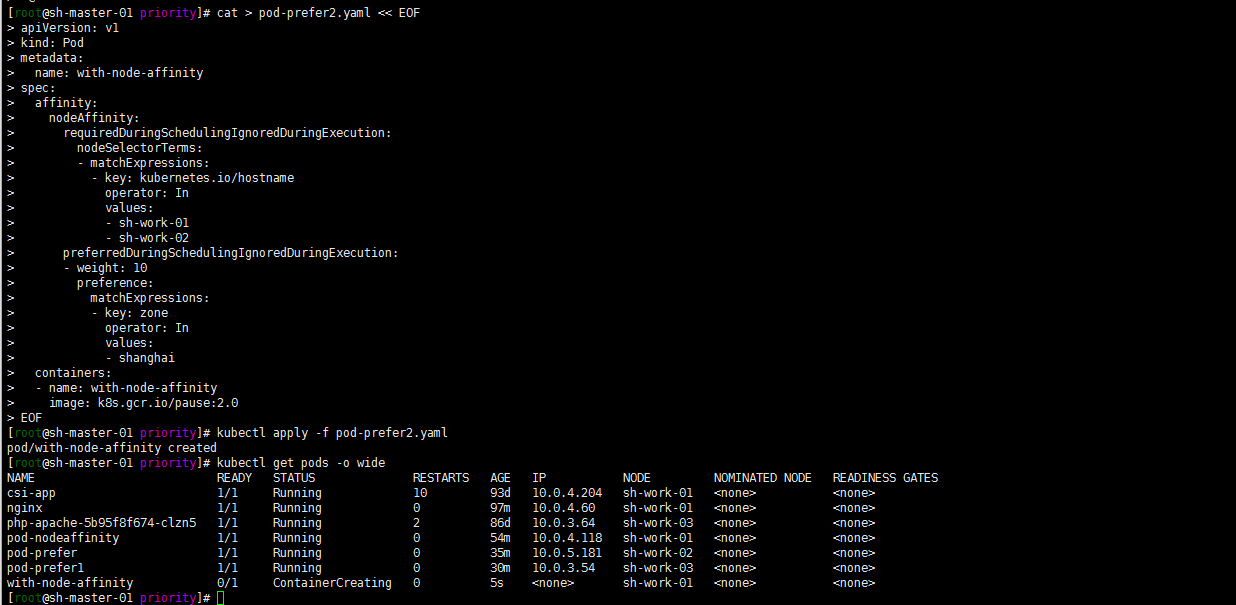Click the requiredDuringSchedulingIgnoredDuringExecution line

(x=227, y=133)
